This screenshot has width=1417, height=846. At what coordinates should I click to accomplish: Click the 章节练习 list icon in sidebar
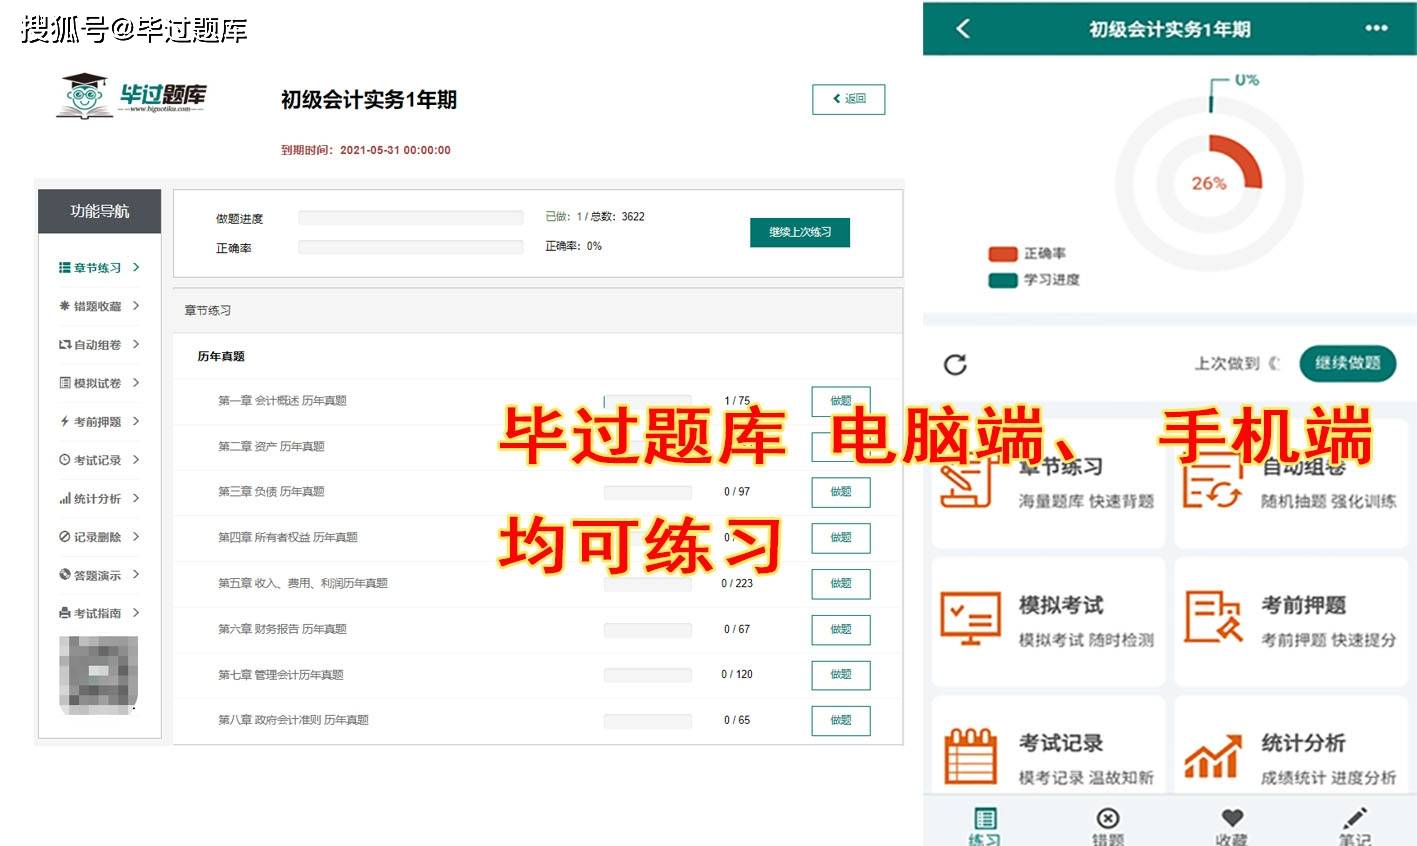click(x=65, y=268)
